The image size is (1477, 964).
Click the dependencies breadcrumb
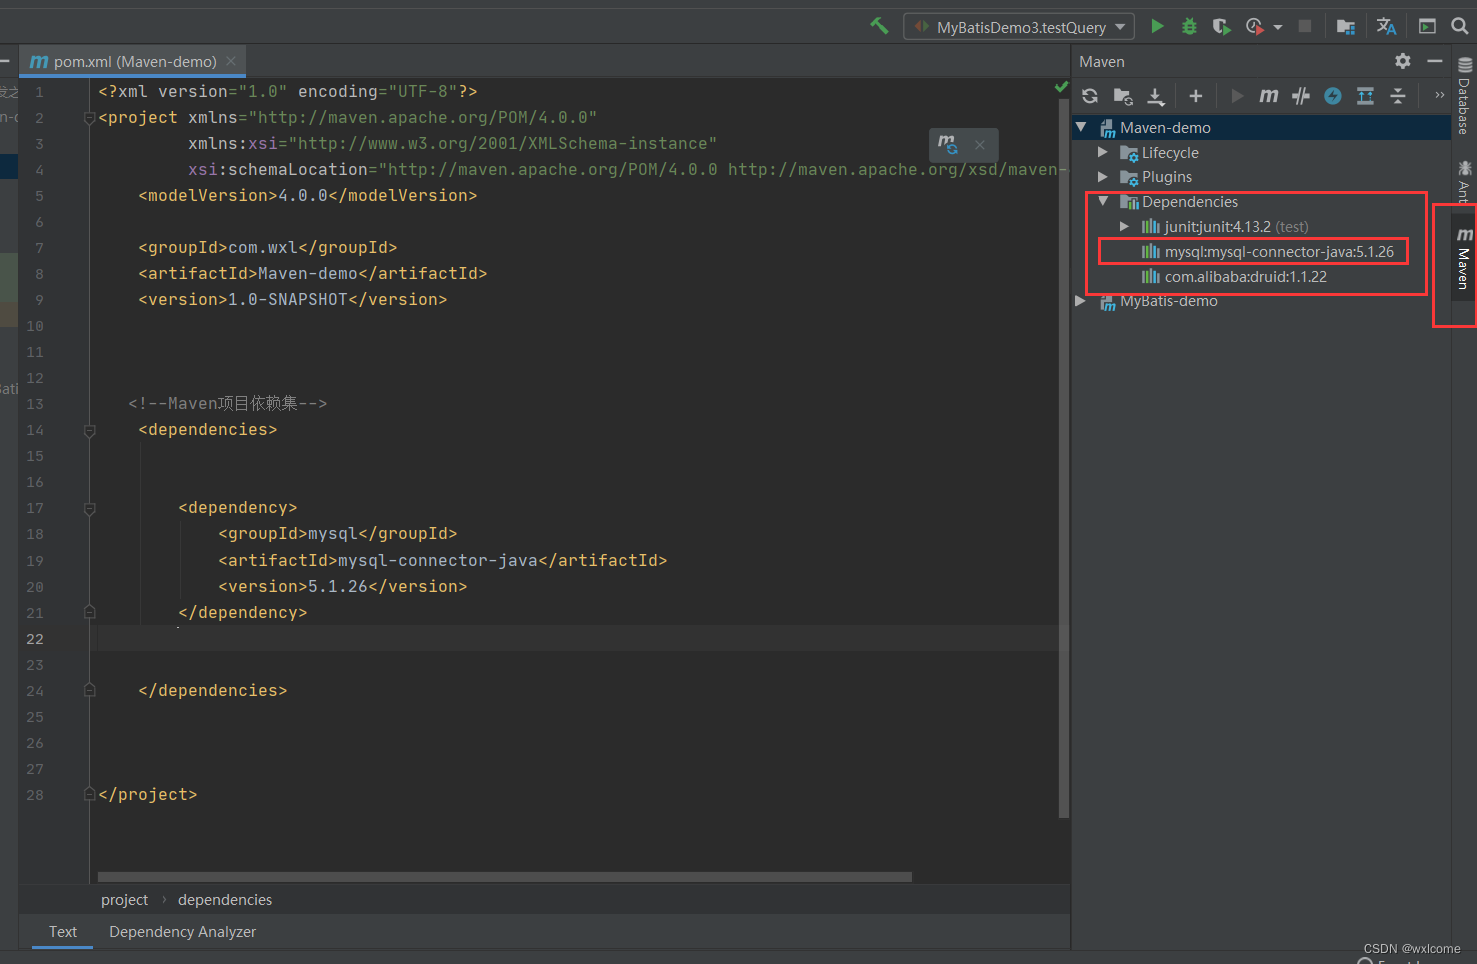225,900
